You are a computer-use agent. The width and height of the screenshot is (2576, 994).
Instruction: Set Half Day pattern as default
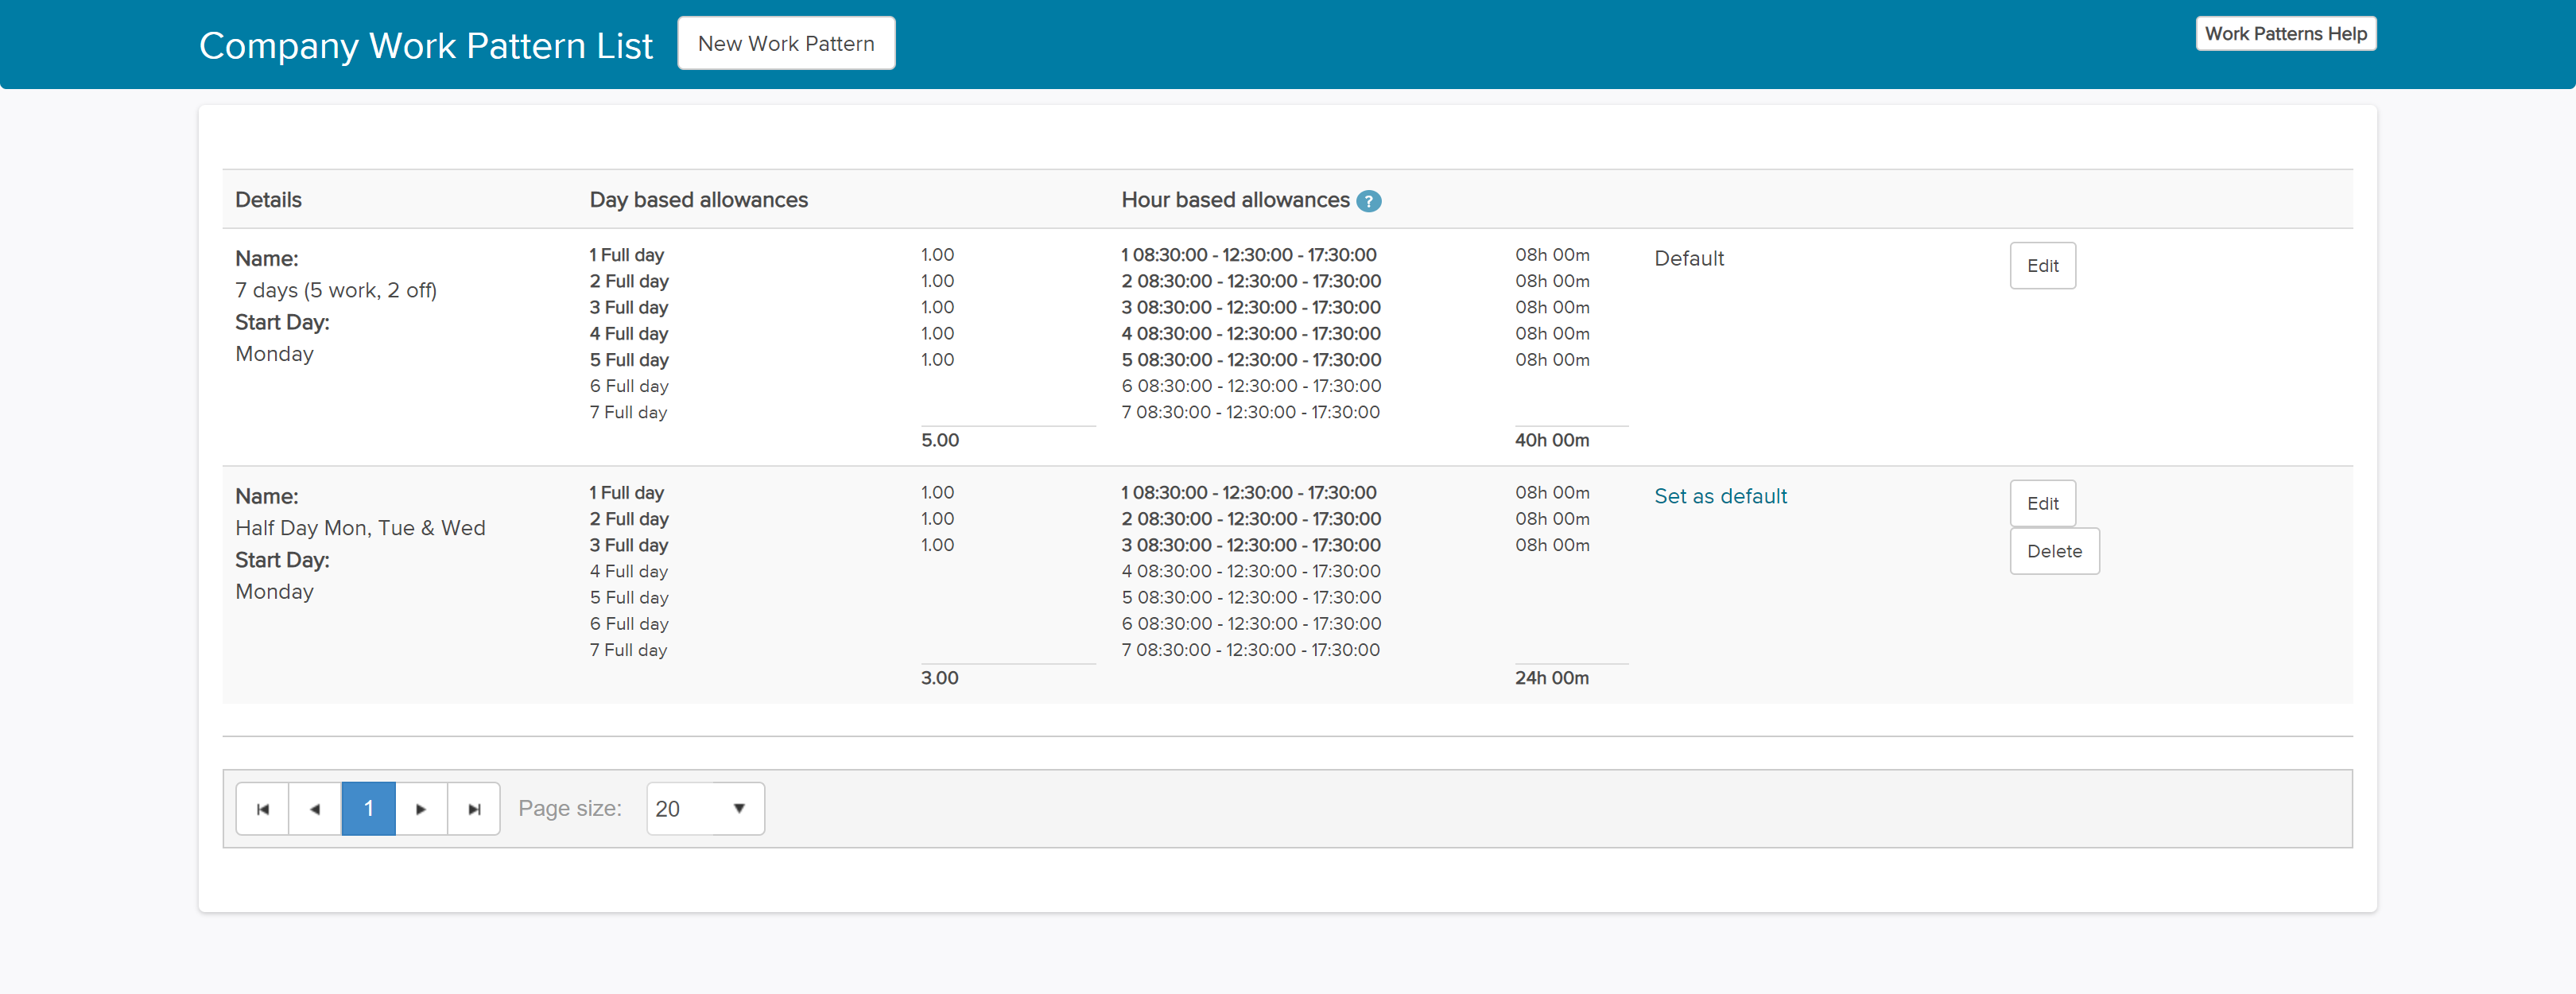pos(1720,496)
